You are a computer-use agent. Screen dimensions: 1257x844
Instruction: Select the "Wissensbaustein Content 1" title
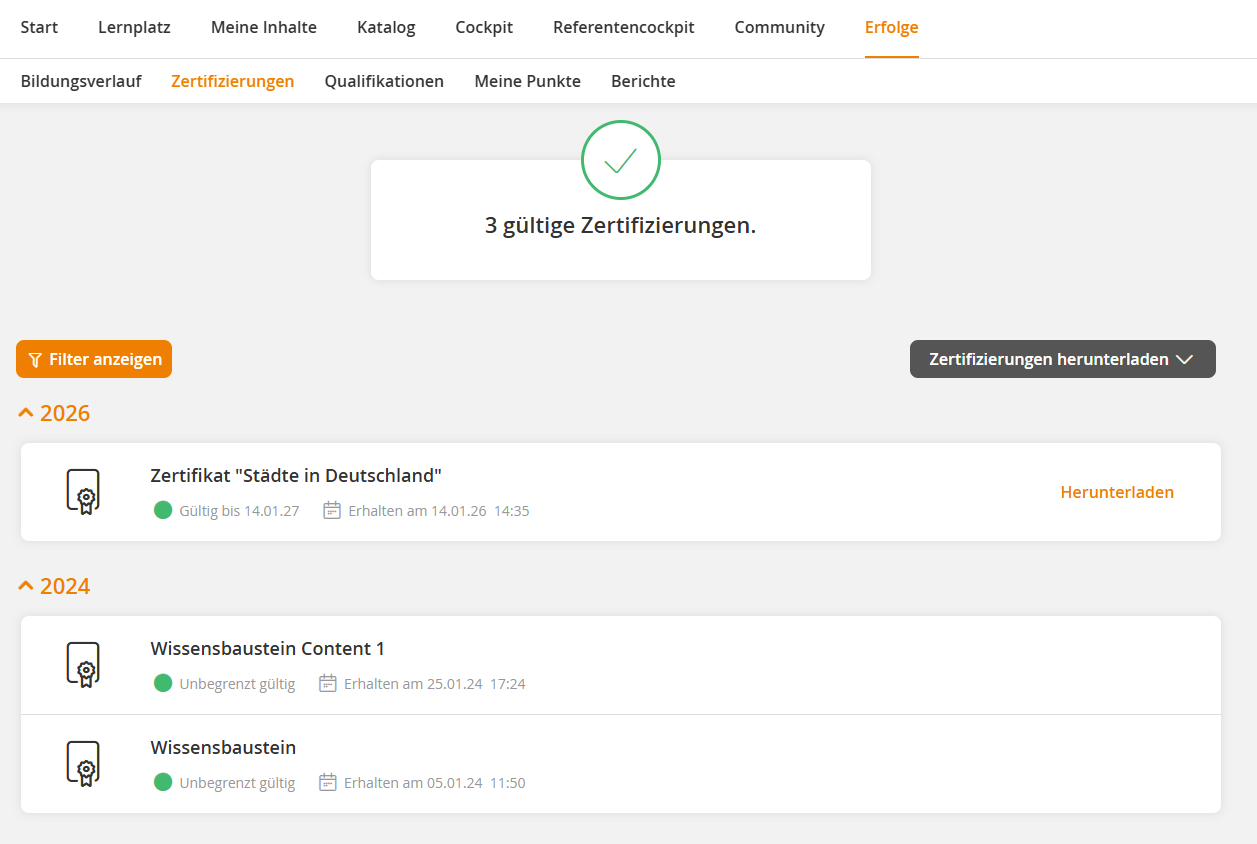267,649
